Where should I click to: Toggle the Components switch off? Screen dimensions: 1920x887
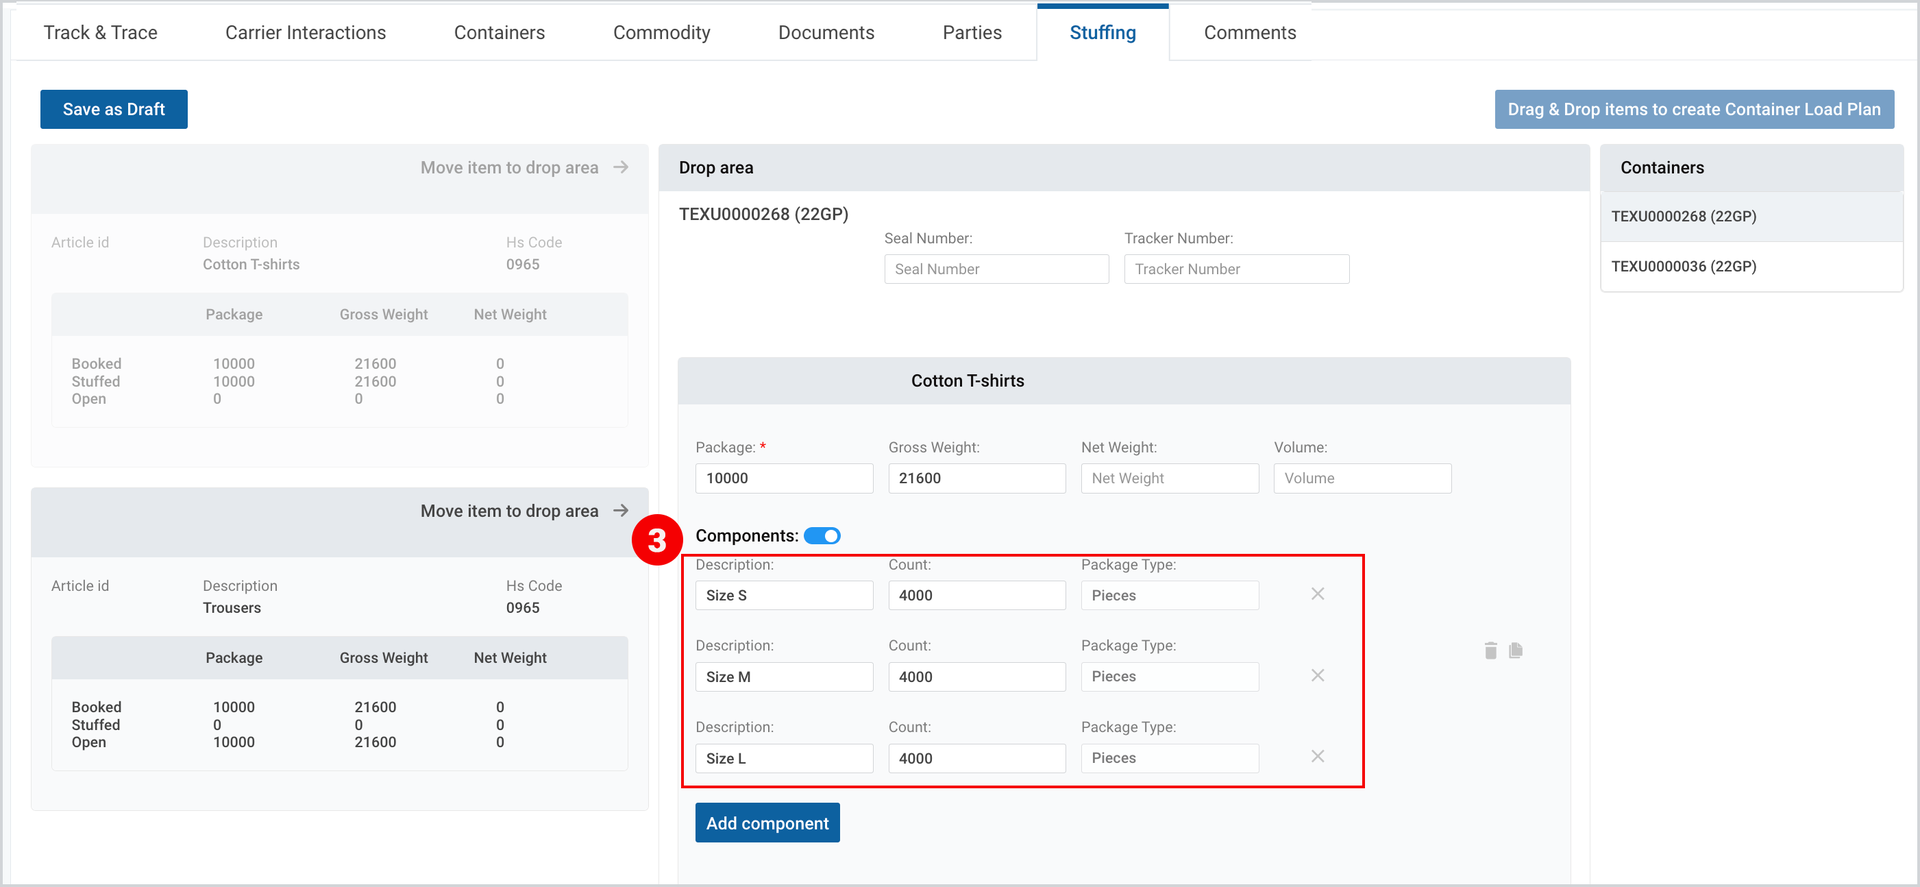[822, 536]
